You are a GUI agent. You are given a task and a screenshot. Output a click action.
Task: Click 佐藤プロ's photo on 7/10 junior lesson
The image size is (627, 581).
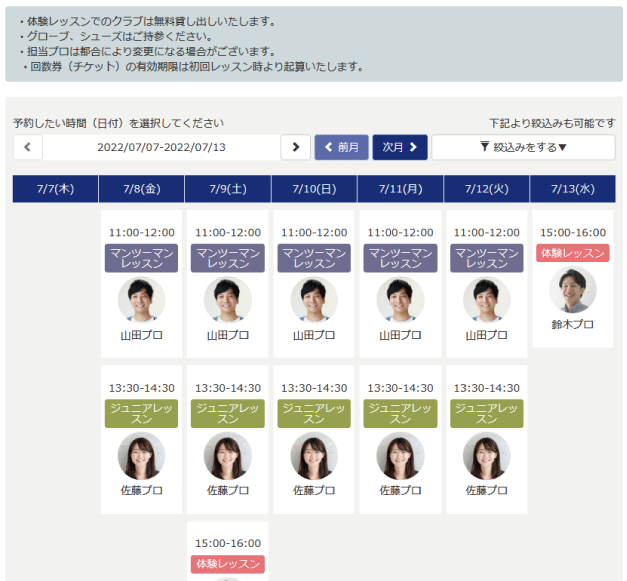314,456
